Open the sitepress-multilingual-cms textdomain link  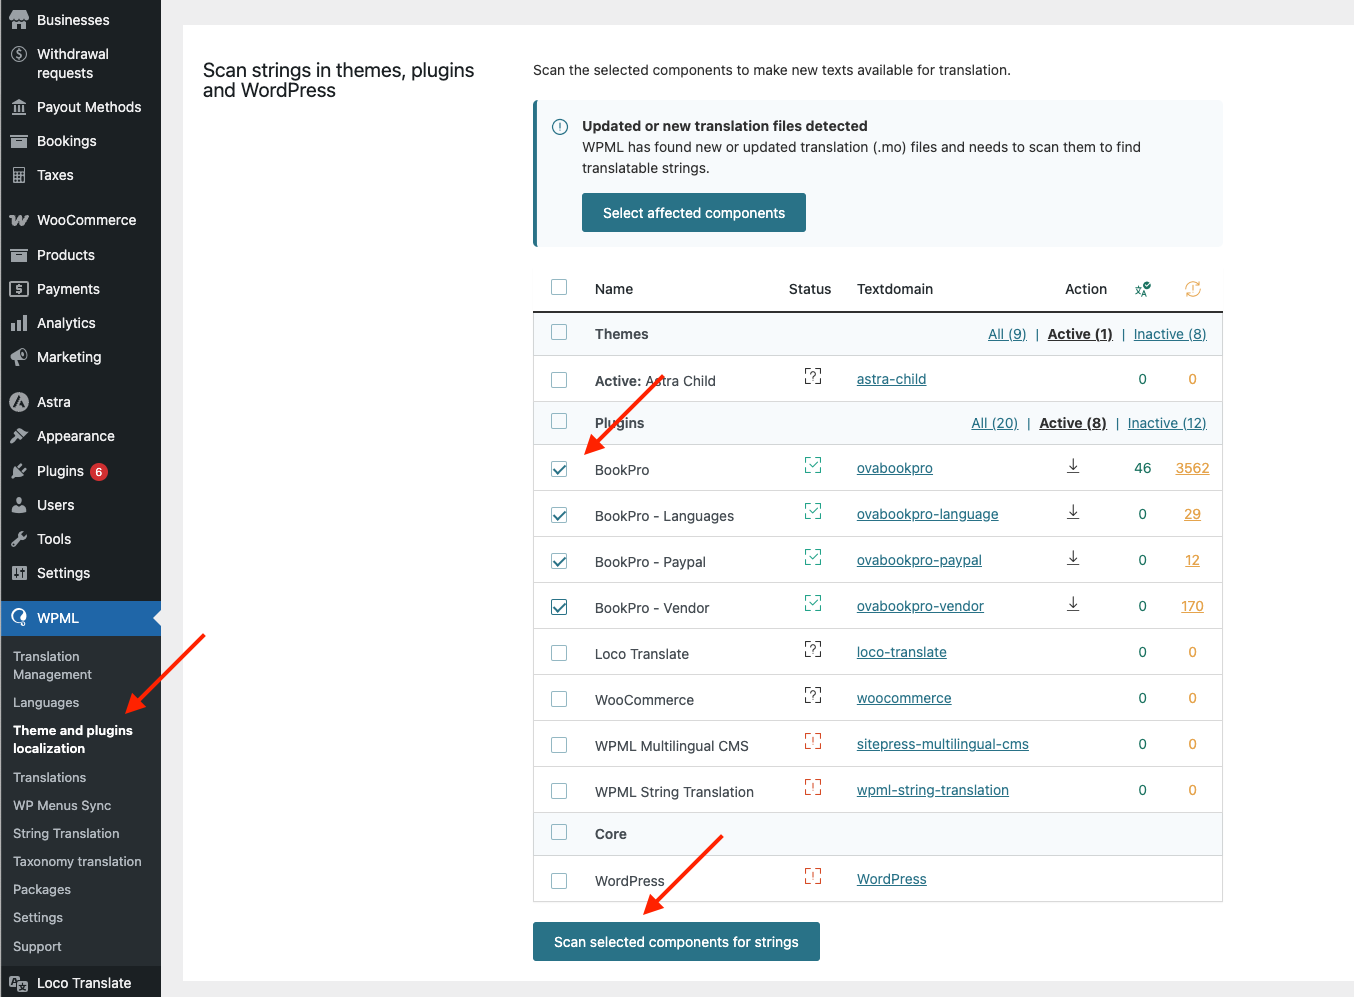point(943,744)
